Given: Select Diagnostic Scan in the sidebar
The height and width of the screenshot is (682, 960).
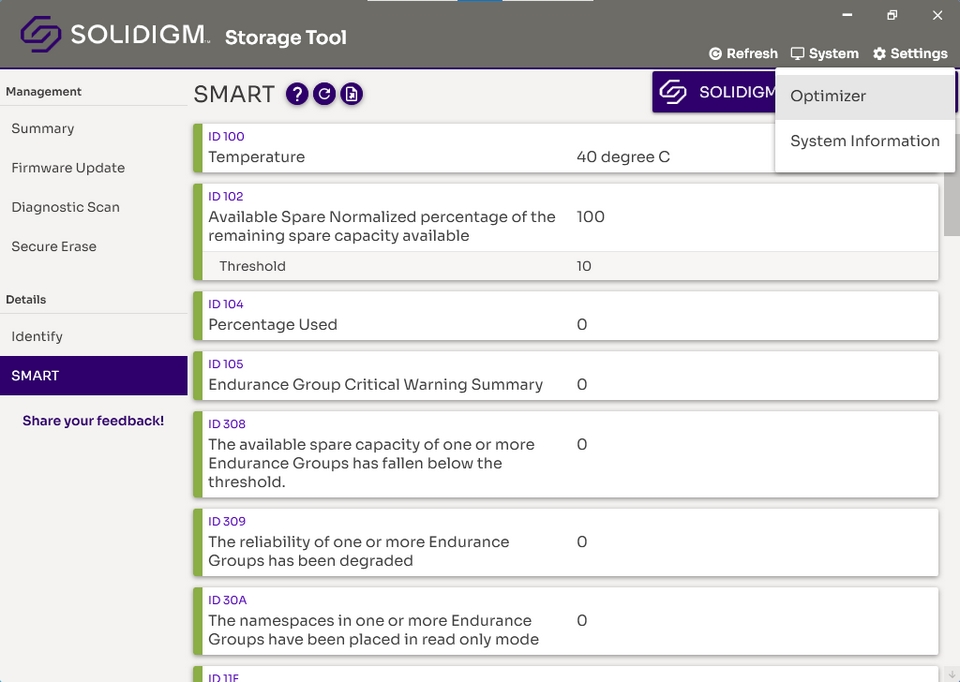Looking at the screenshot, I should (94, 207).
